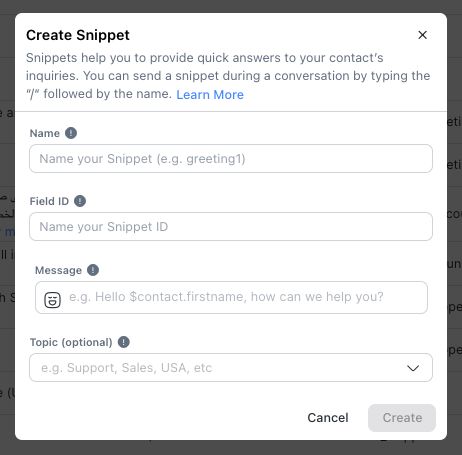
Task: Click the Topic (optional) label
Action: 71,342
